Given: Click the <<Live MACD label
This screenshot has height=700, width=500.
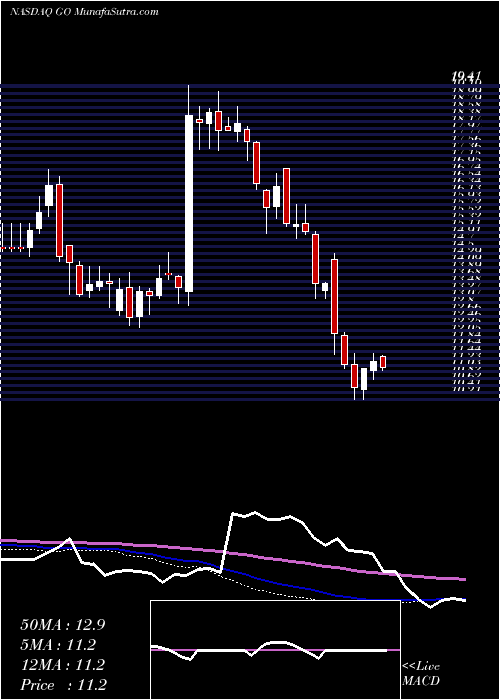Looking at the screenshot, I should (x=421, y=674).
